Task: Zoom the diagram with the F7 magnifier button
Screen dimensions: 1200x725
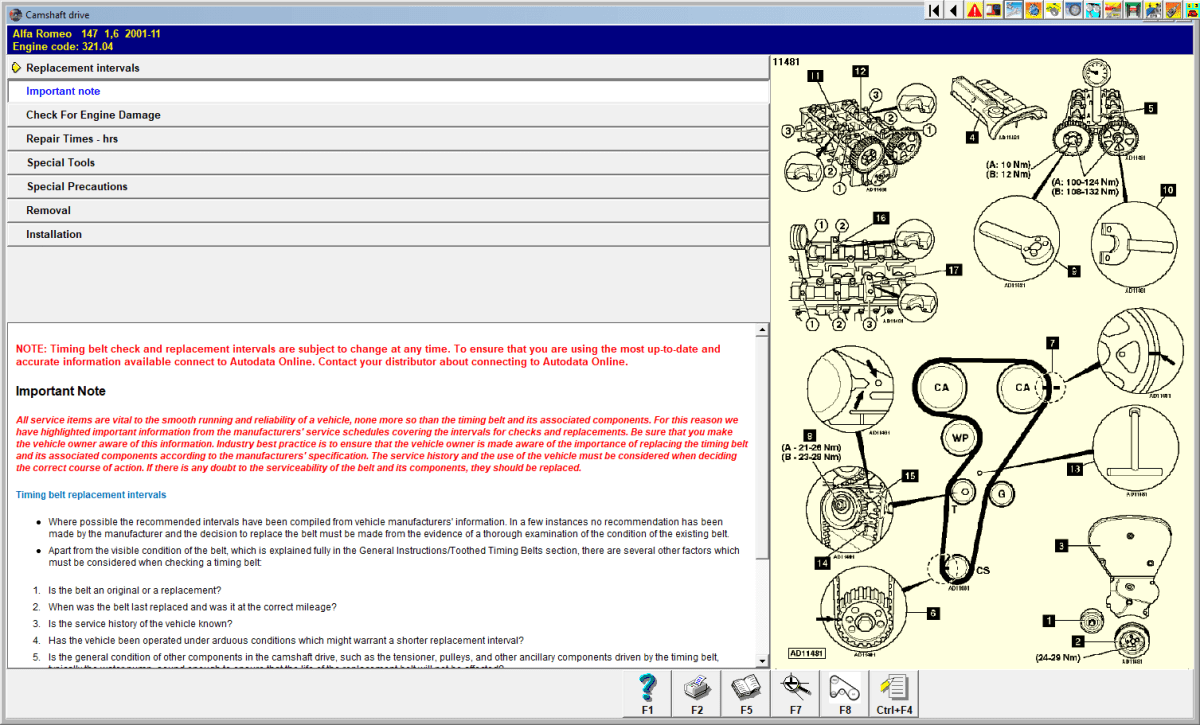Action: tap(796, 694)
